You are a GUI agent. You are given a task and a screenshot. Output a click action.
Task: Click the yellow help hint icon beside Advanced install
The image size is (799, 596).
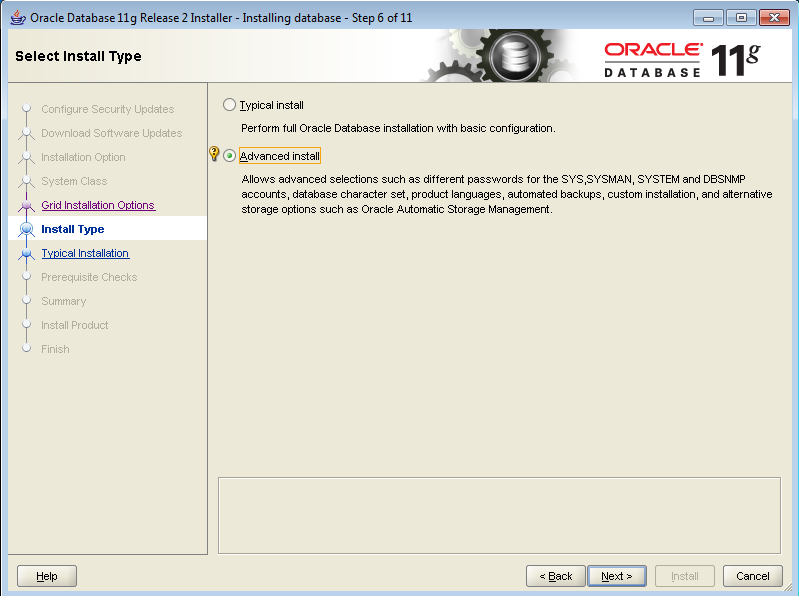tap(214, 153)
